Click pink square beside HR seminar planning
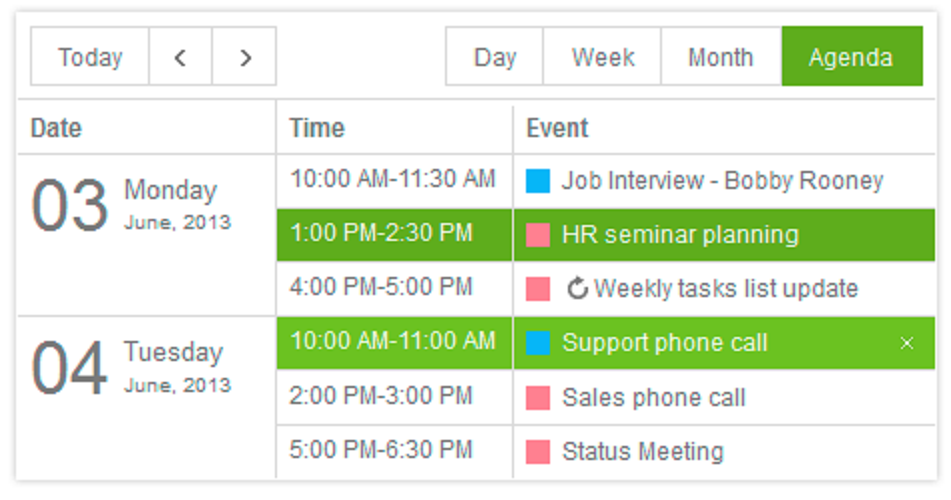951x500 pixels. coord(538,236)
